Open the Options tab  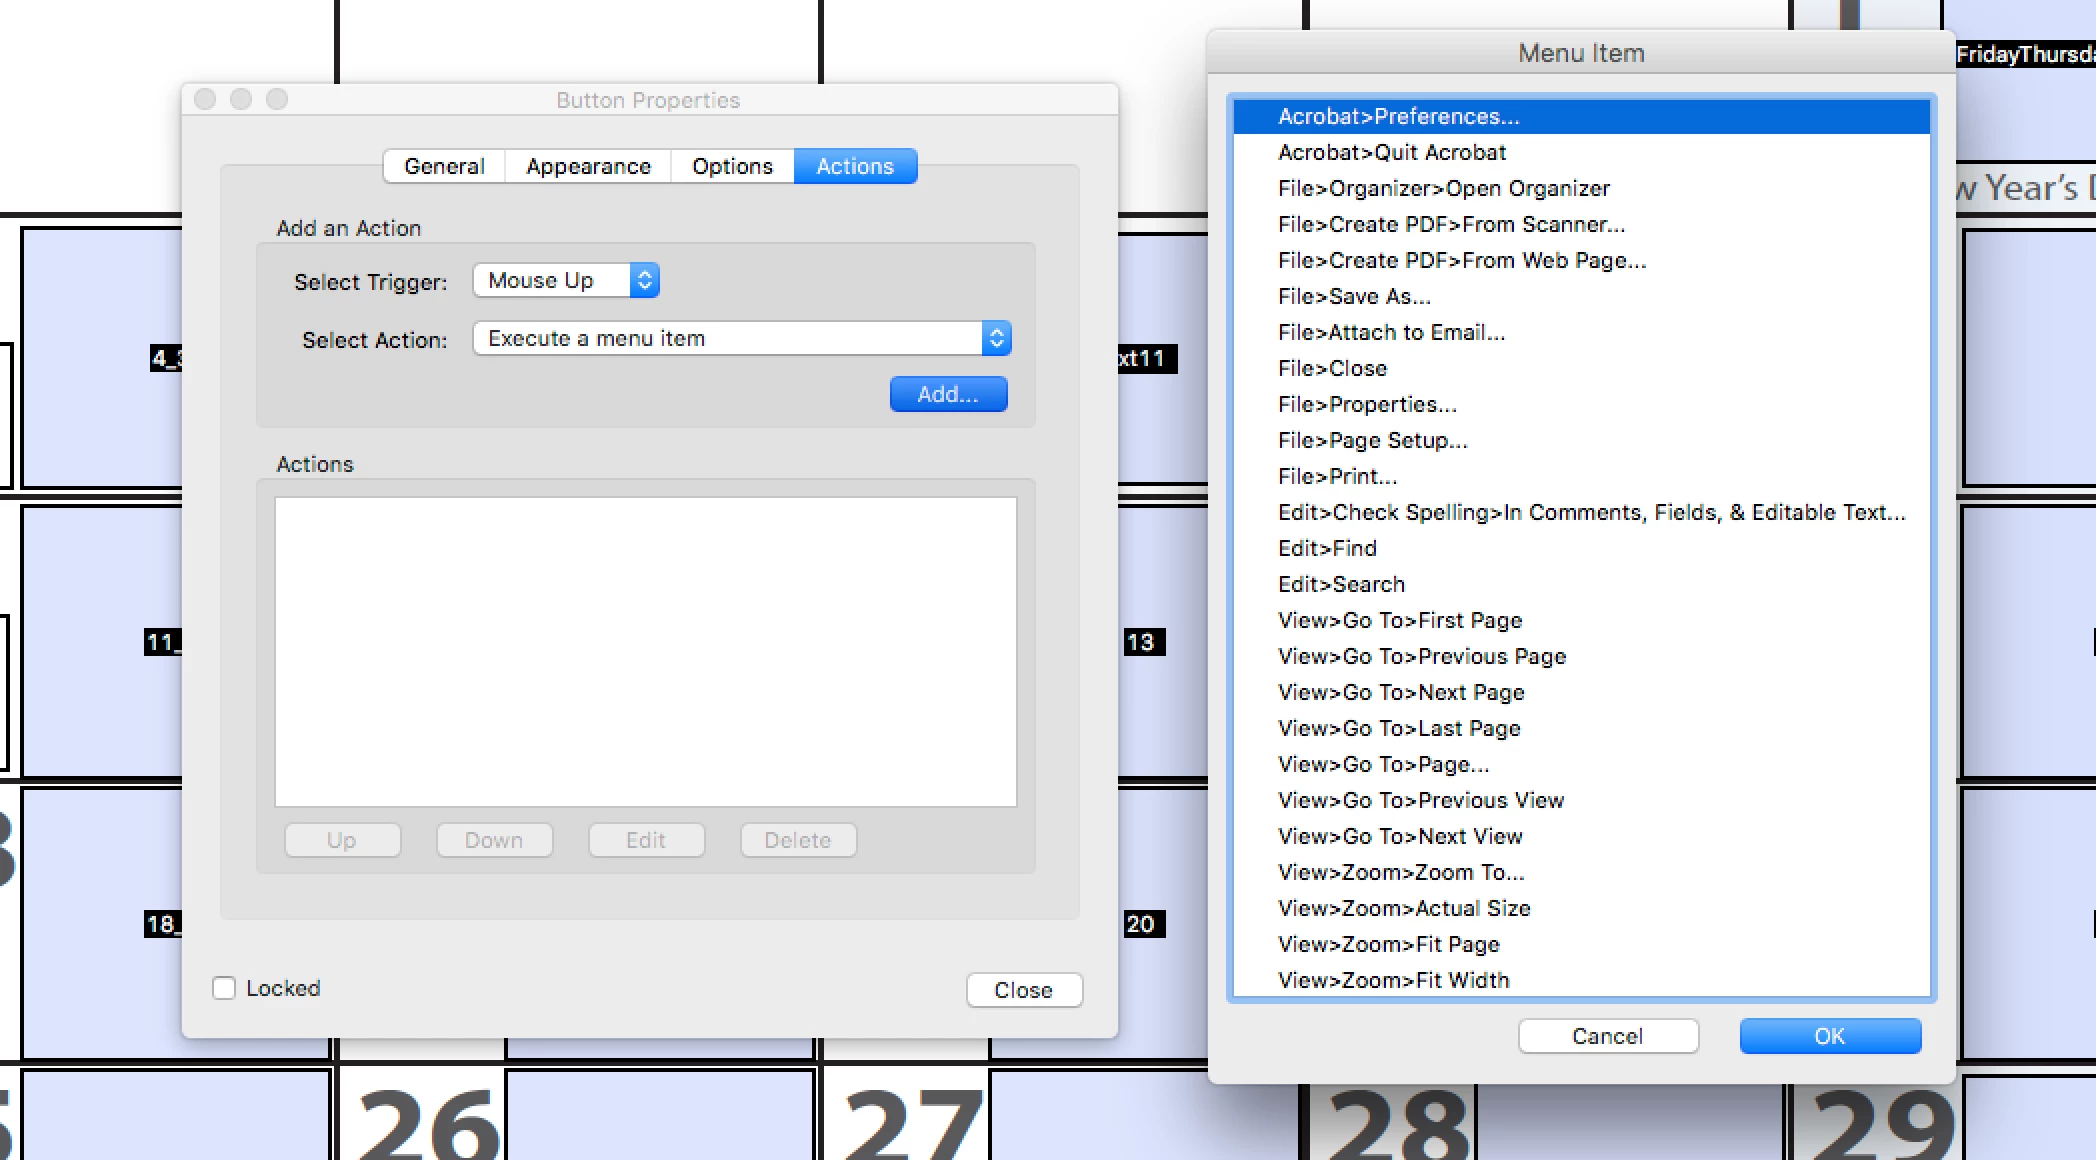point(732,166)
